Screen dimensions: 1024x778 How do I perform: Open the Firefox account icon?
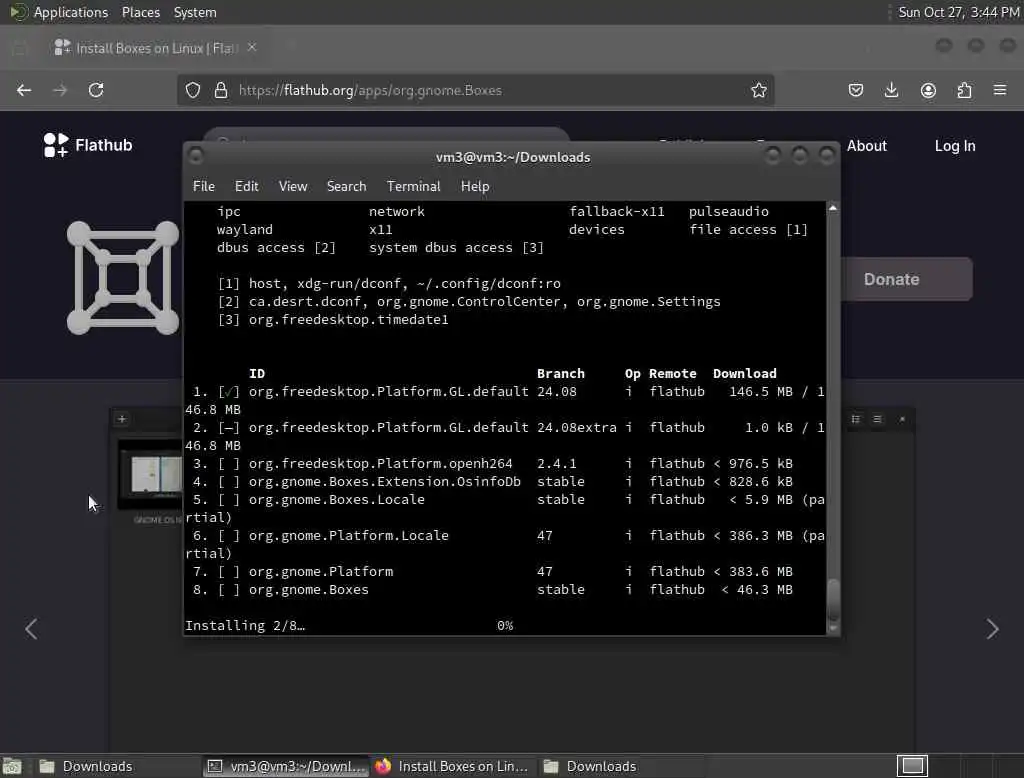[928, 90]
